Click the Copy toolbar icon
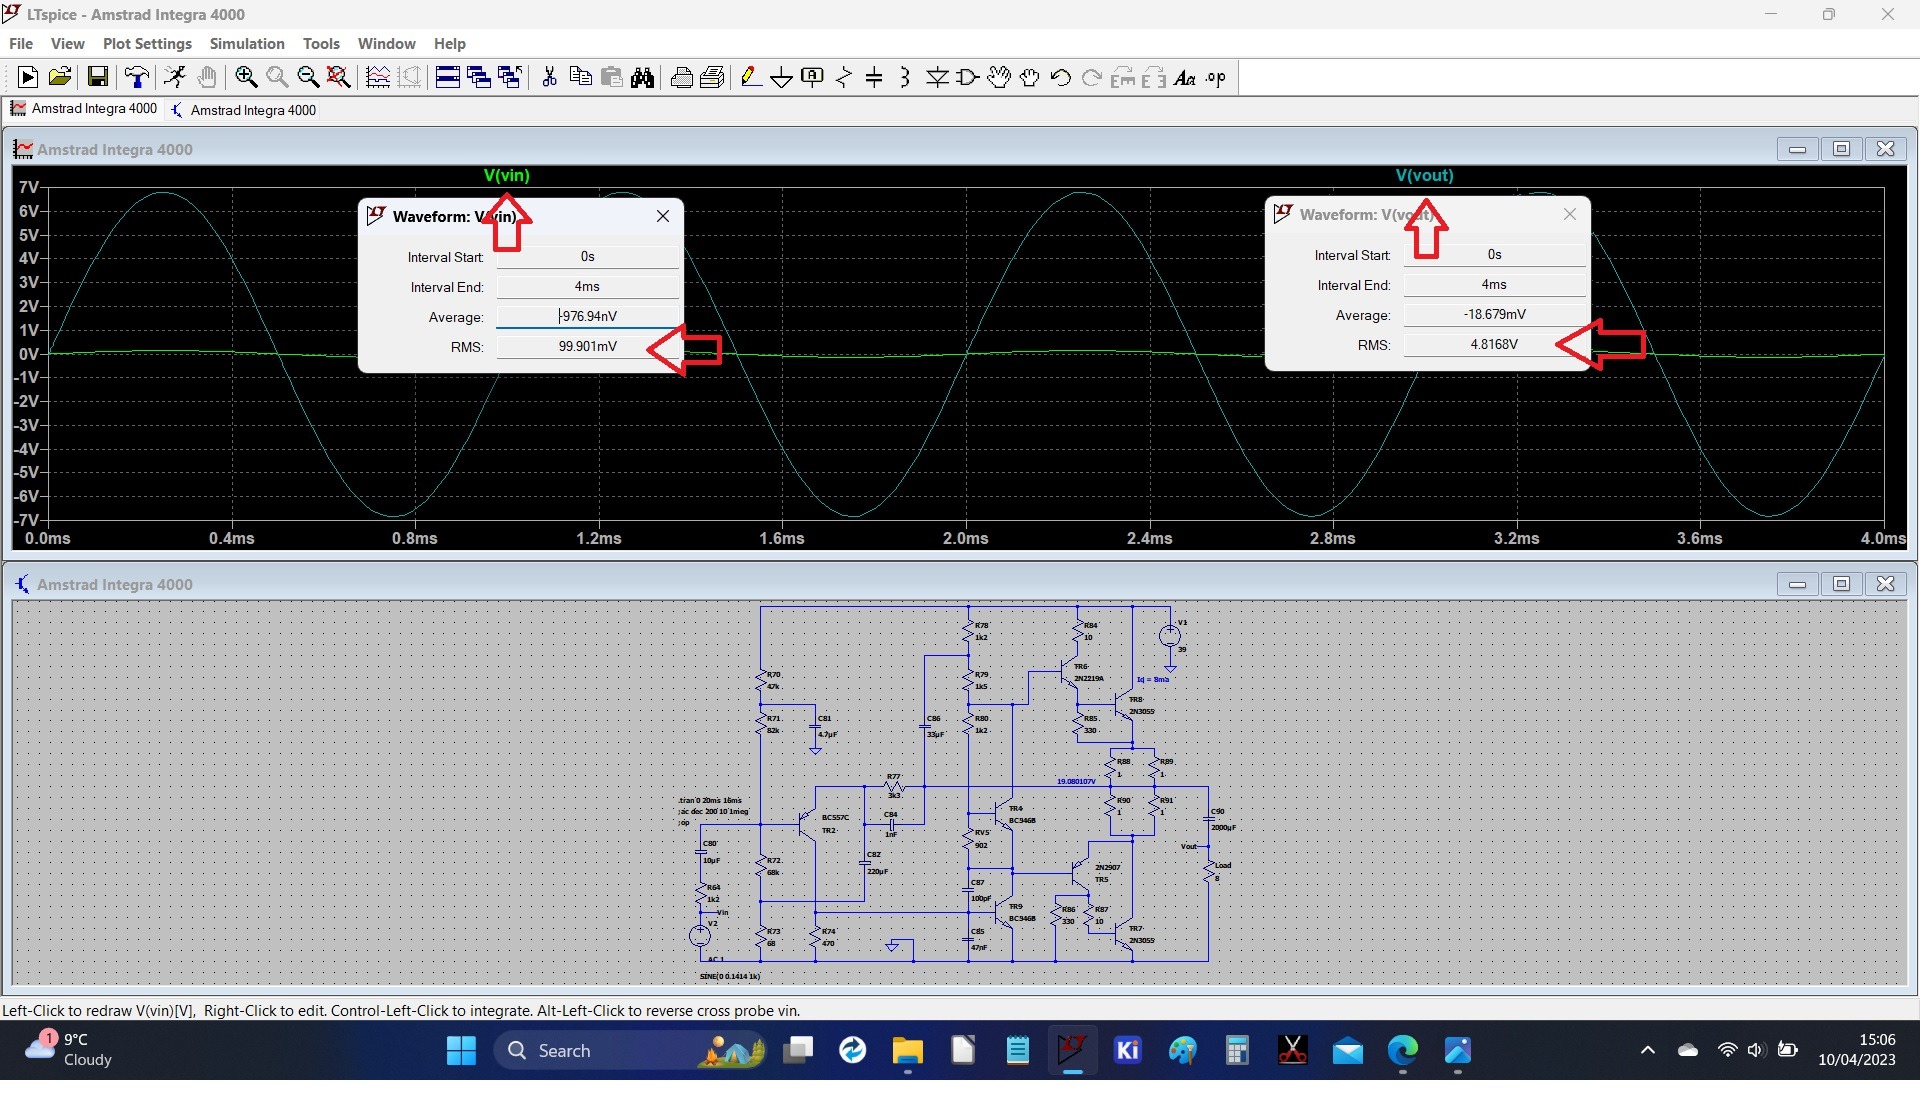The height and width of the screenshot is (1115, 1920). (x=580, y=77)
